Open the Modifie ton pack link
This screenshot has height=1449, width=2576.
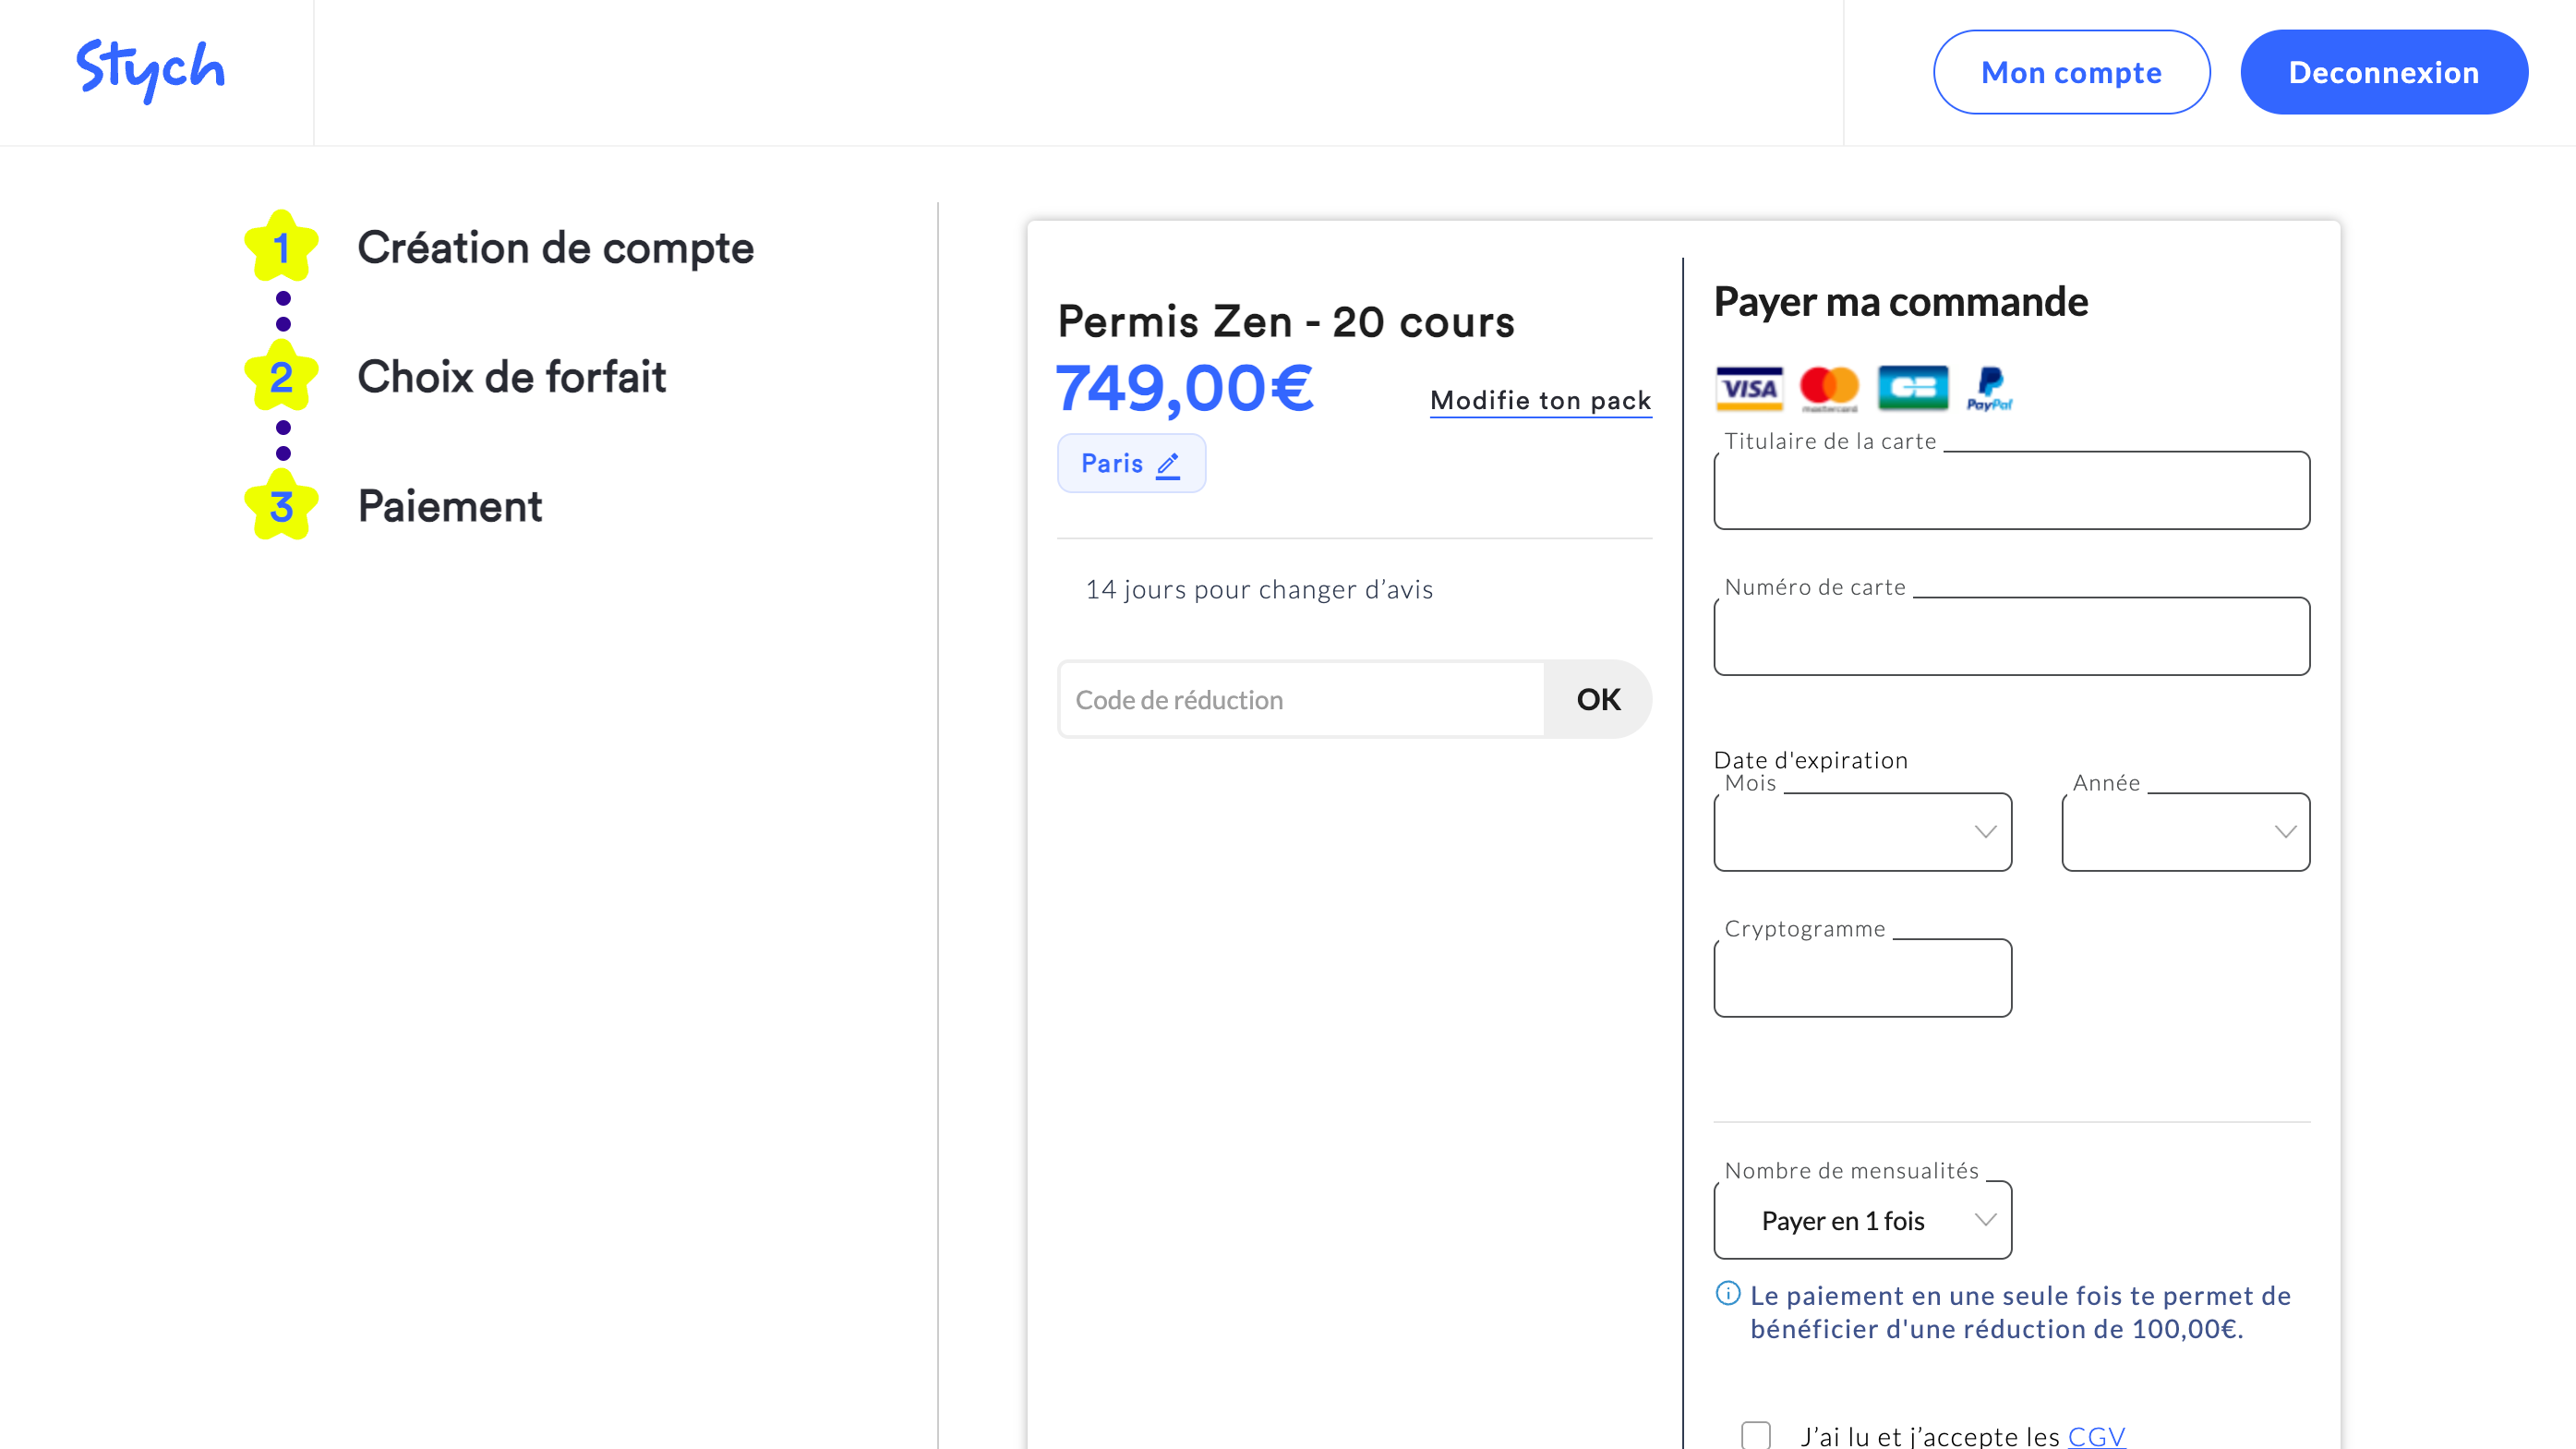(1540, 400)
